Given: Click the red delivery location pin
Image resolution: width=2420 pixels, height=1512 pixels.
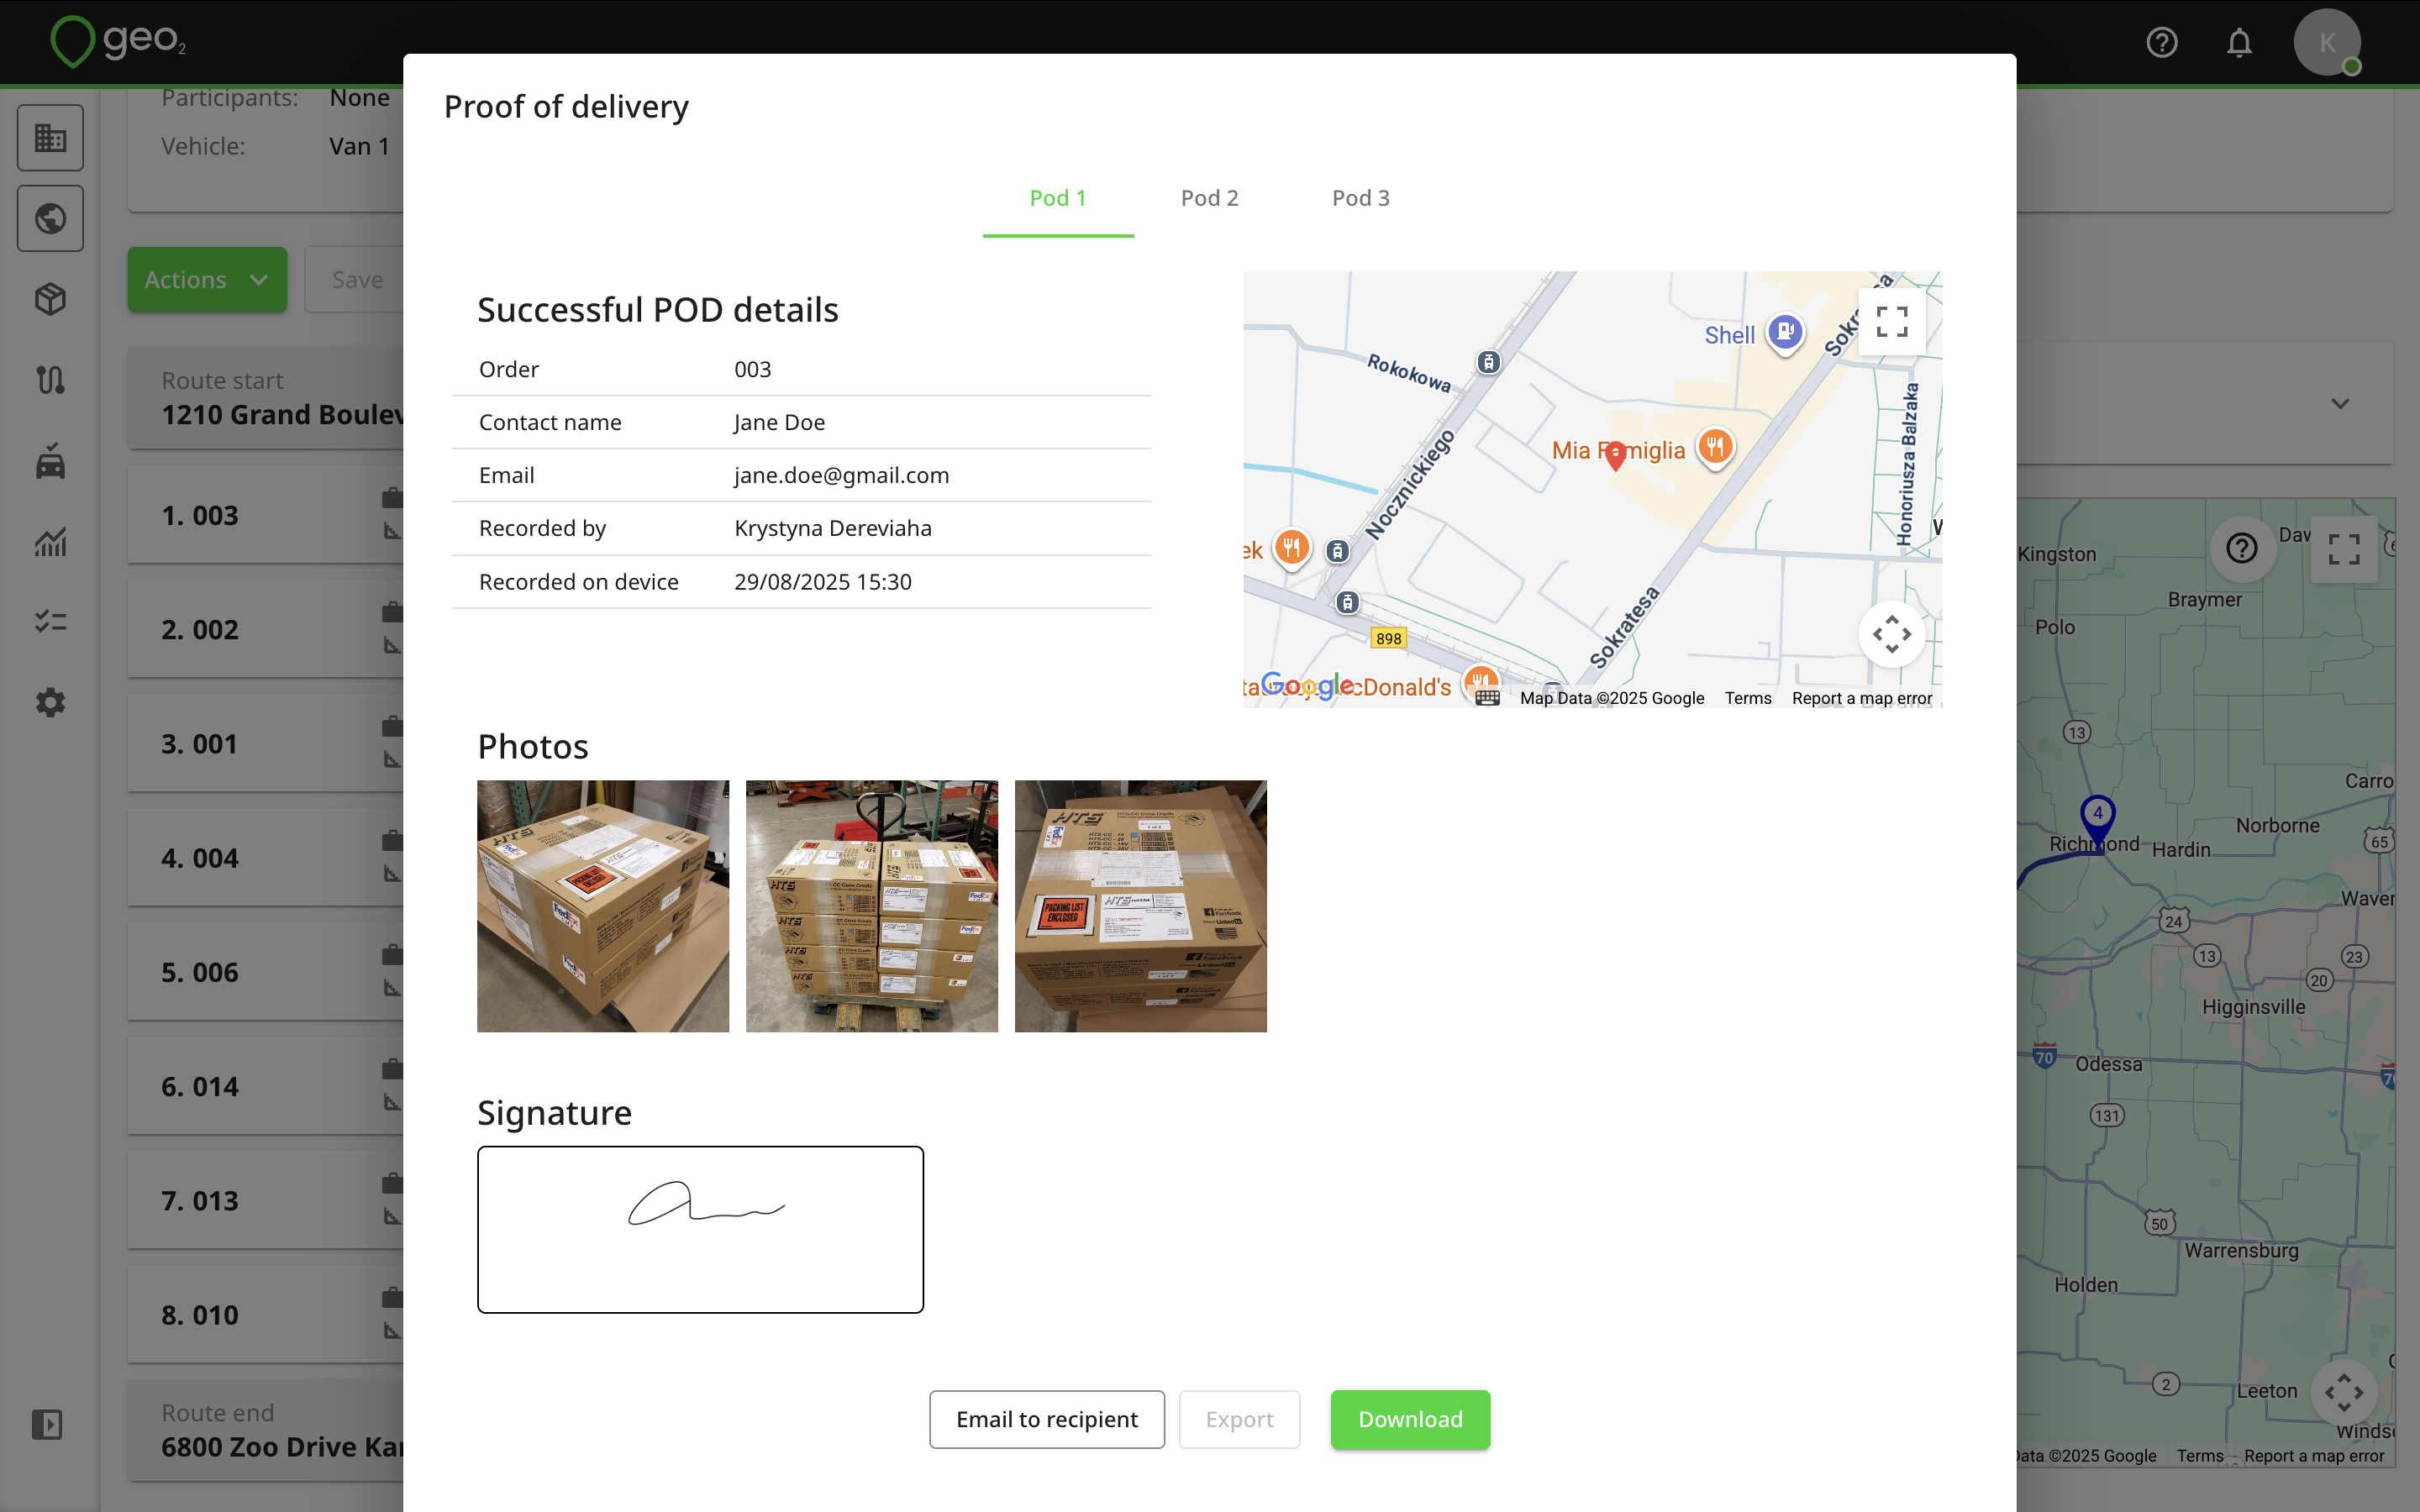Looking at the screenshot, I should pyautogui.click(x=1615, y=456).
